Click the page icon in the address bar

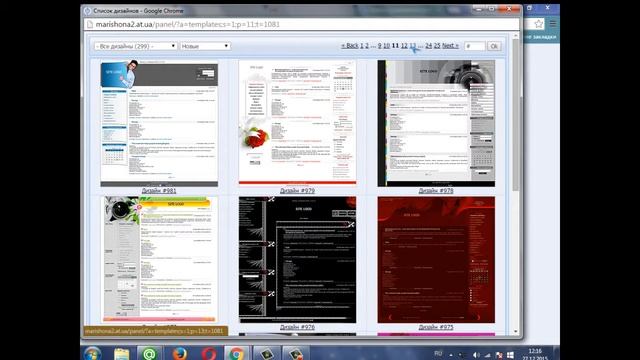coord(90,24)
